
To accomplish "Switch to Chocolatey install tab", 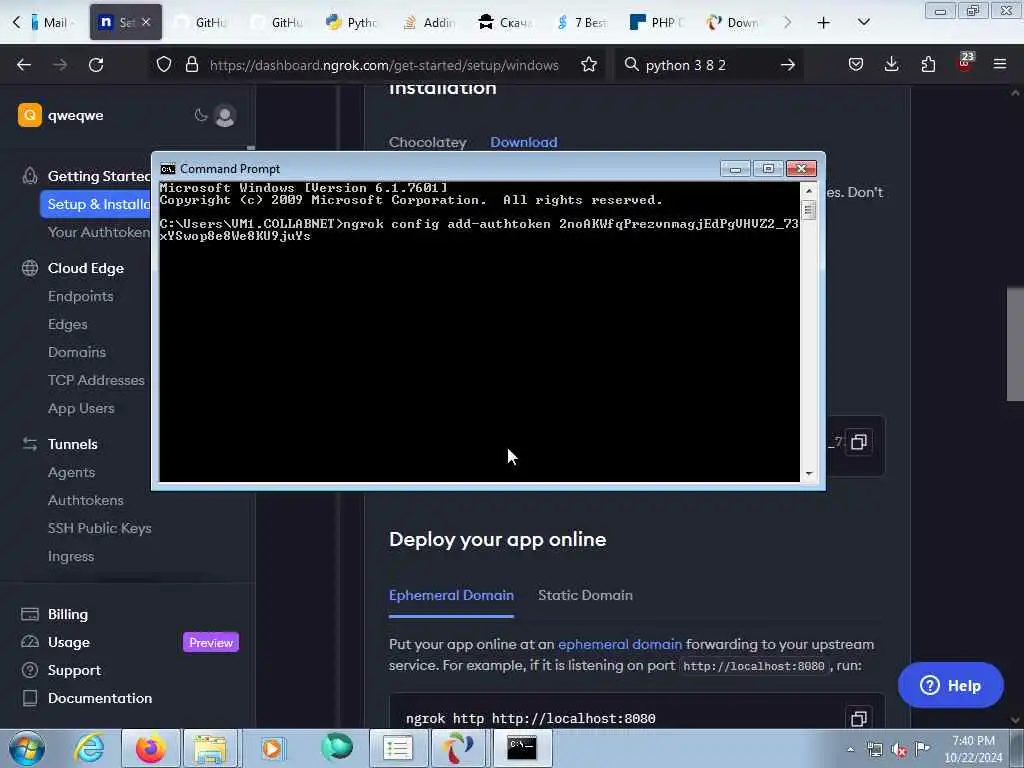I will point(428,142).
